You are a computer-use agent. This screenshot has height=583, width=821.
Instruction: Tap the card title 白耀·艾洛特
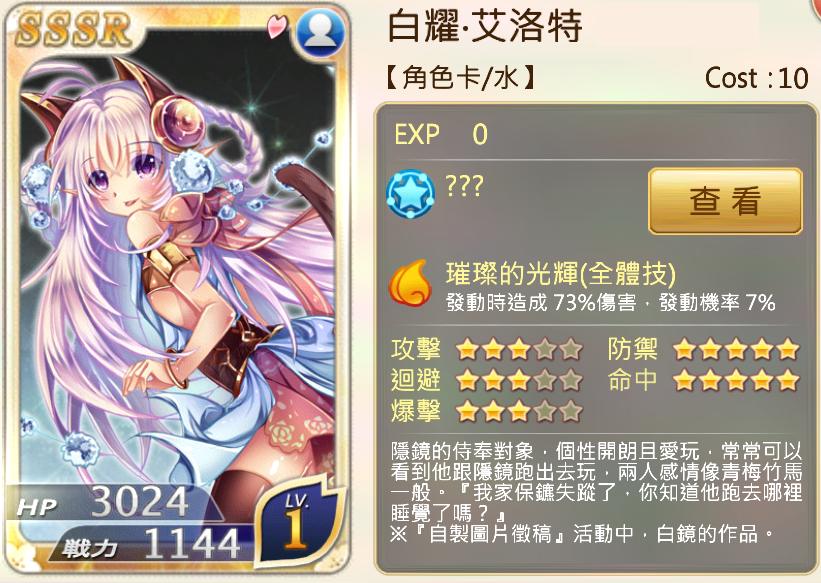click(485, 26)
